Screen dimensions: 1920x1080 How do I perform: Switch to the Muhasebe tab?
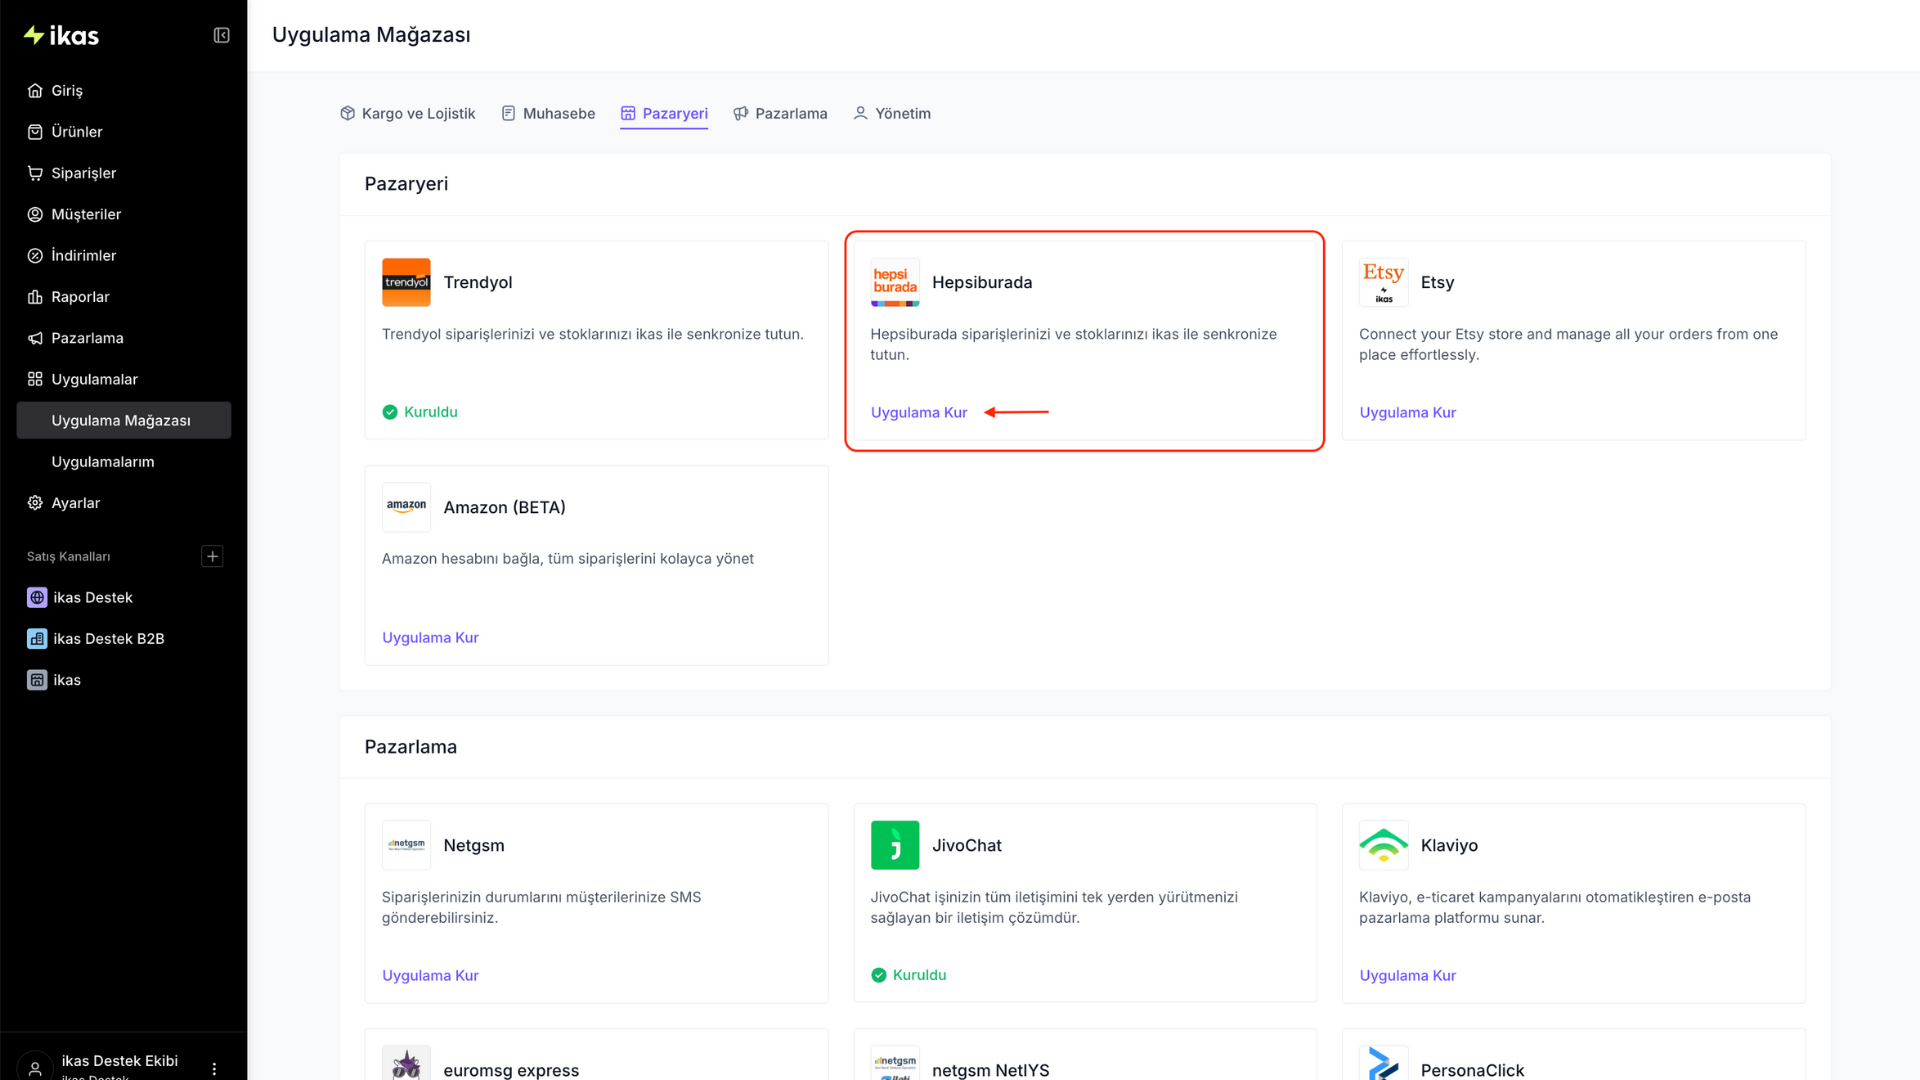coord(548,114)
